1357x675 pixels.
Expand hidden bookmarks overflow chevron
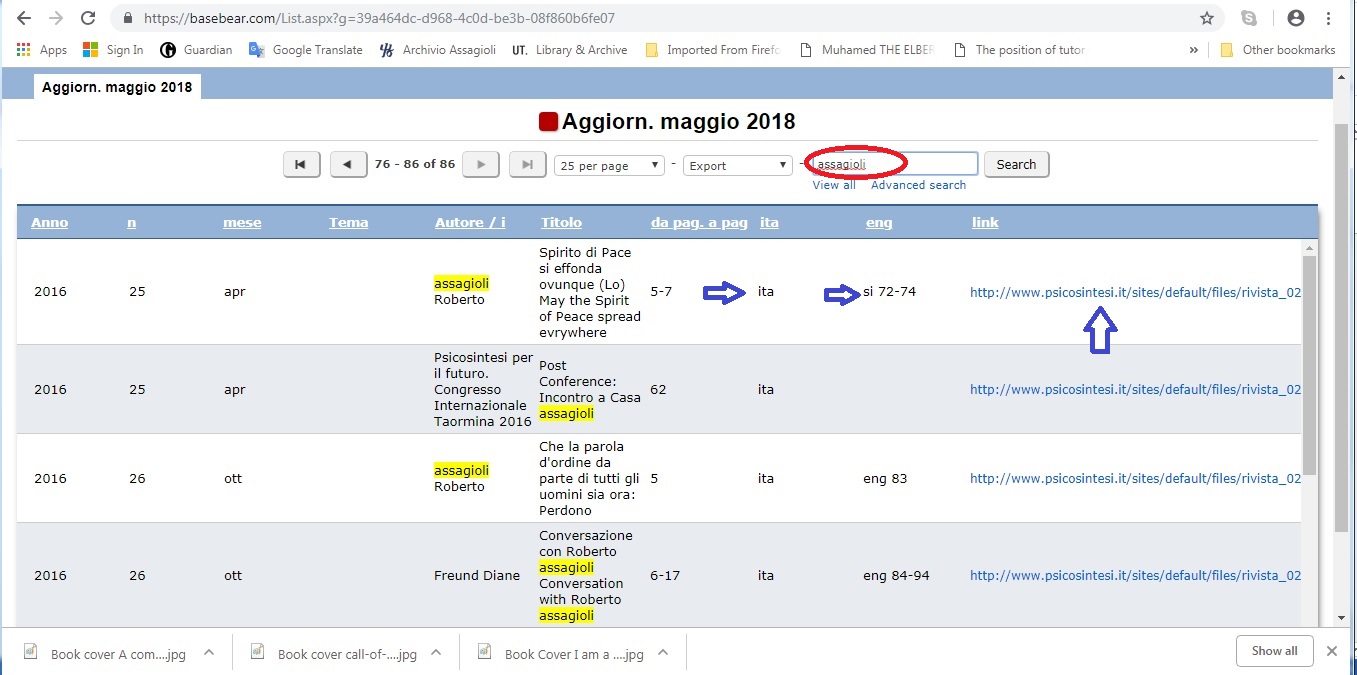(x=1193, y=50)
